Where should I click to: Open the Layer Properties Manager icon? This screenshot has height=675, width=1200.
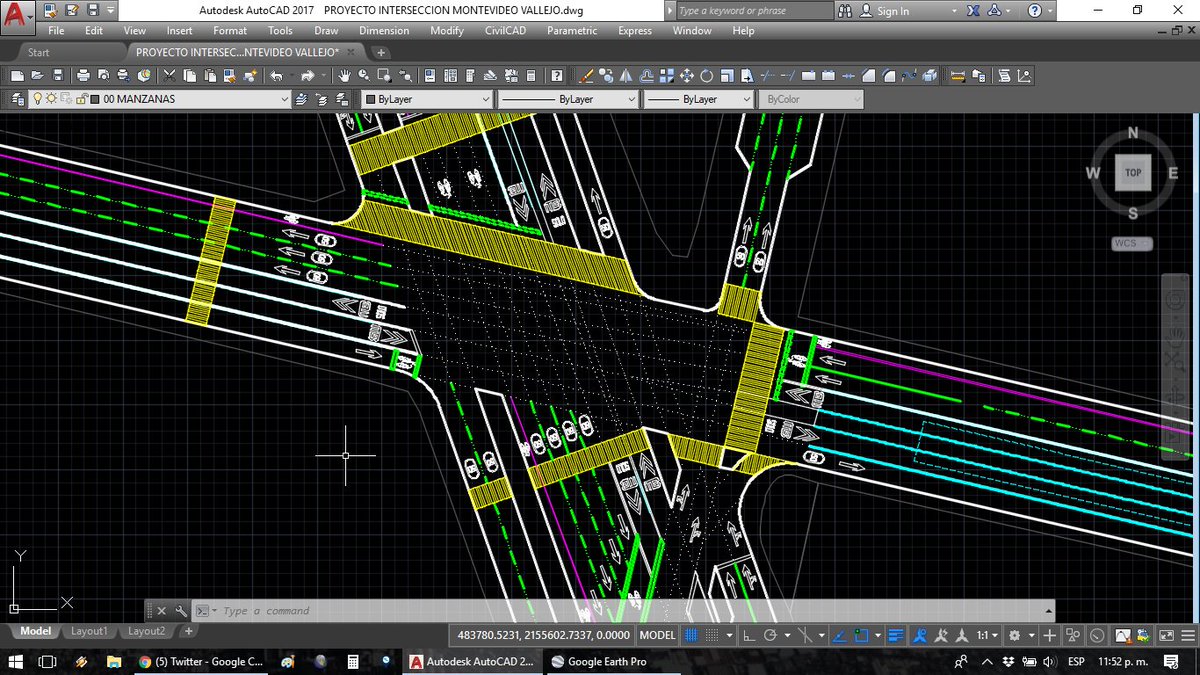17,99
